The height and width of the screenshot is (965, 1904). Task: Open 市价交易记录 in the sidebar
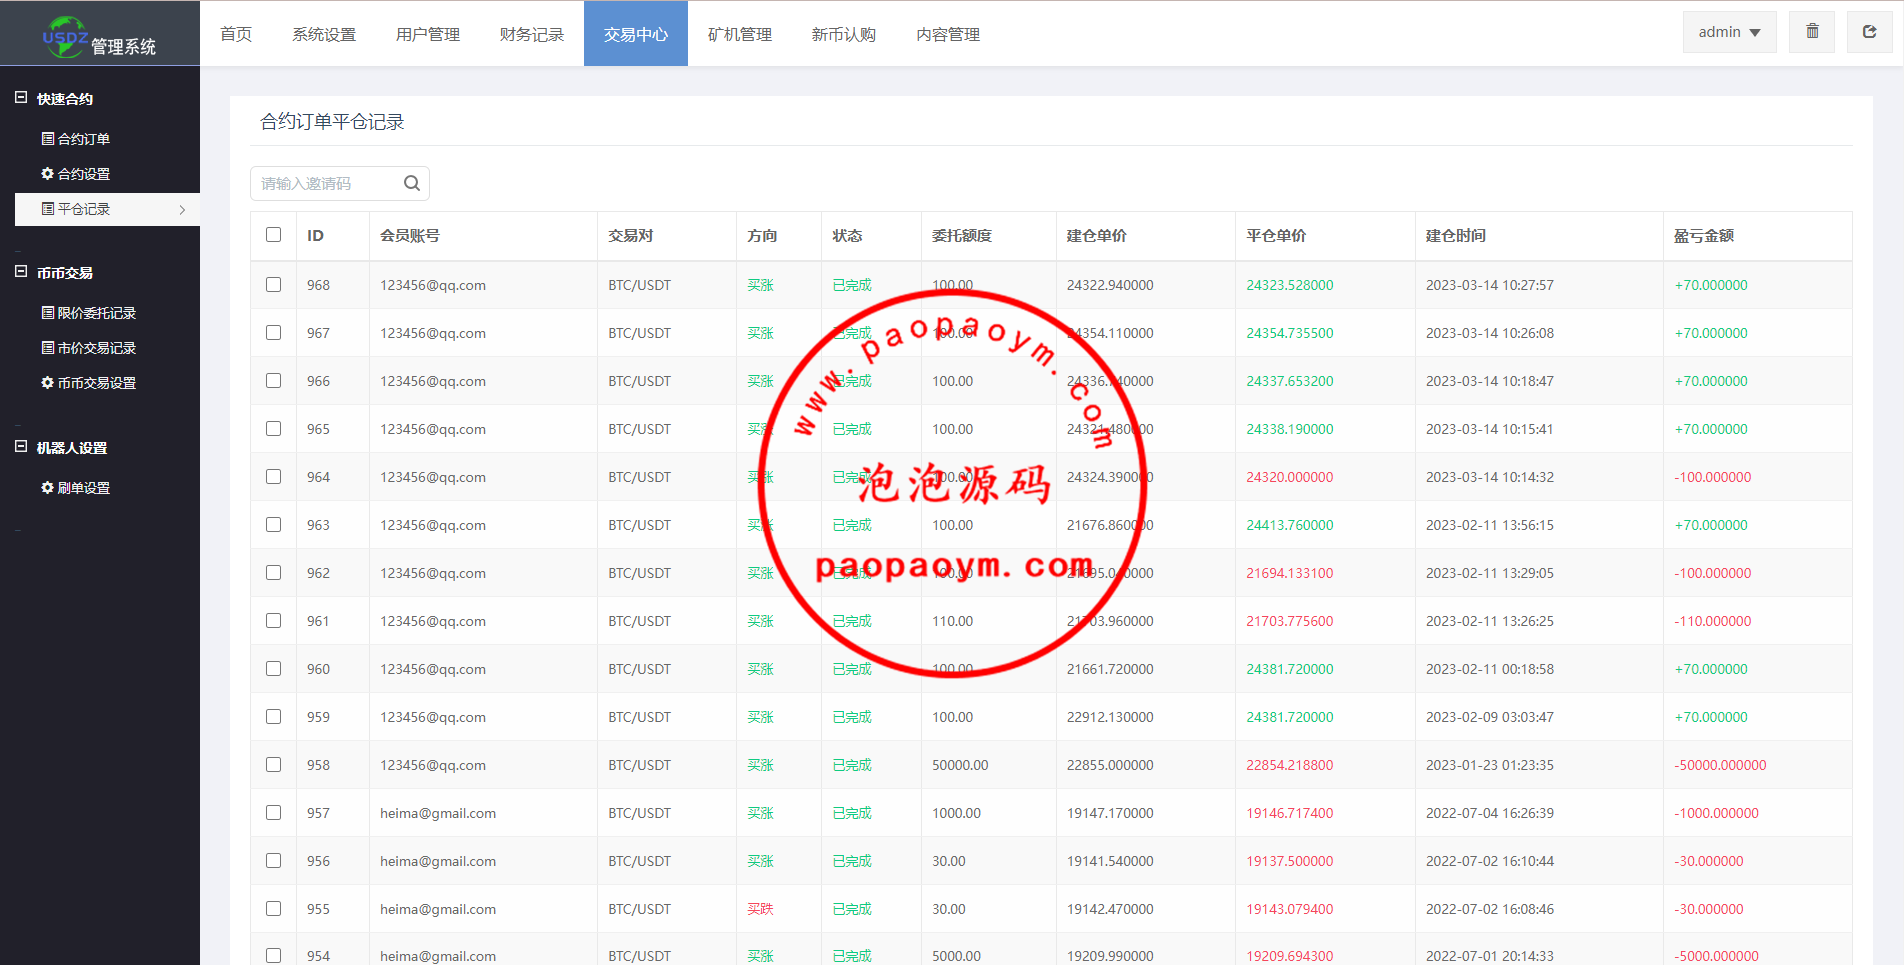pyautogui.click(x=97, y=348)
